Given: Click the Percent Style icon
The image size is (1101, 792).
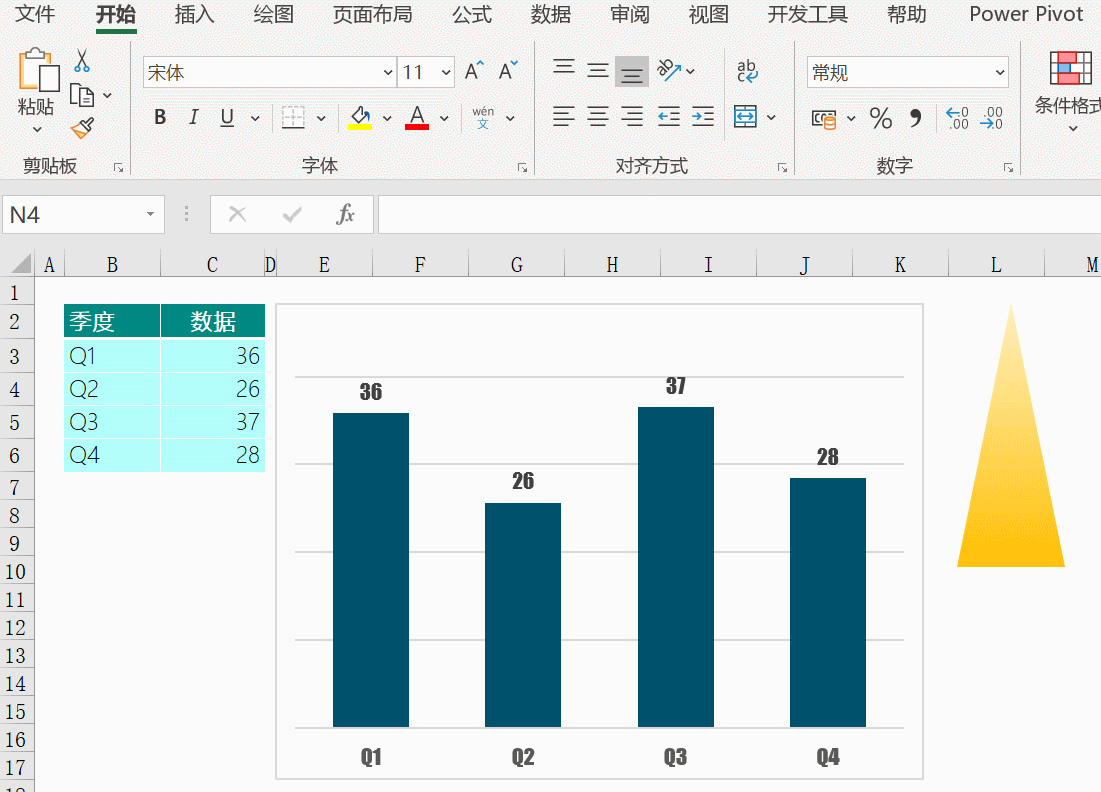Looking at the screenshot, I should (x=881, y=118).
